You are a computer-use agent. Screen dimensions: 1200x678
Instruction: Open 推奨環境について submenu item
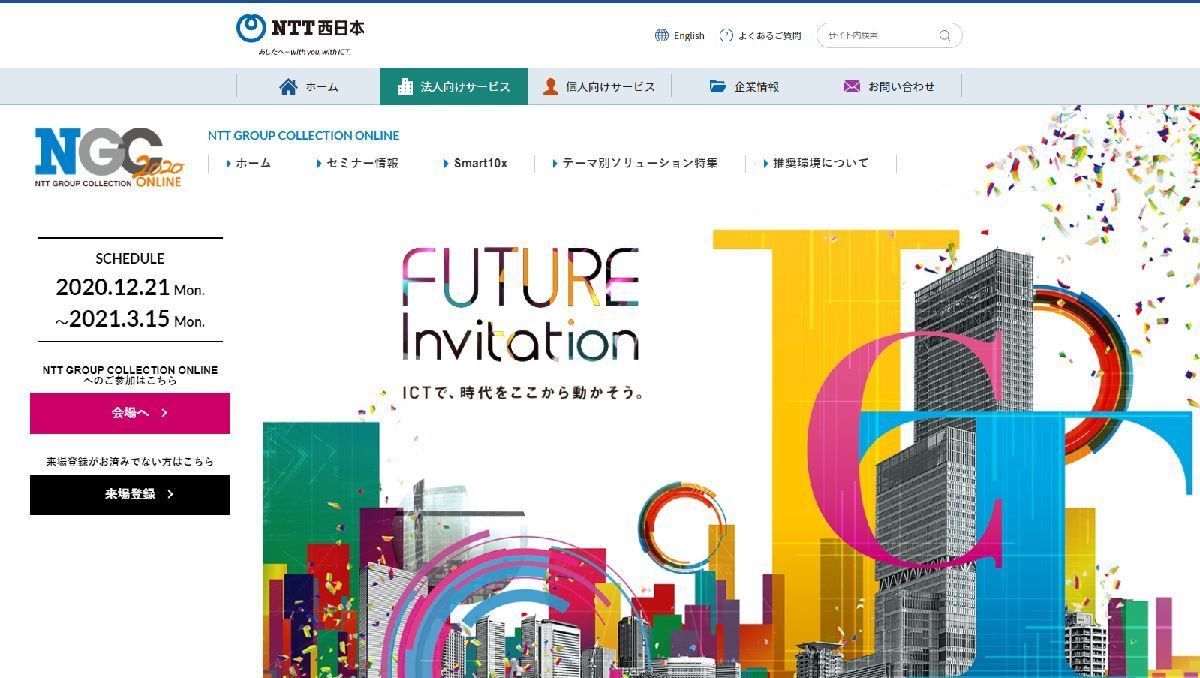(x=816, y=163)
